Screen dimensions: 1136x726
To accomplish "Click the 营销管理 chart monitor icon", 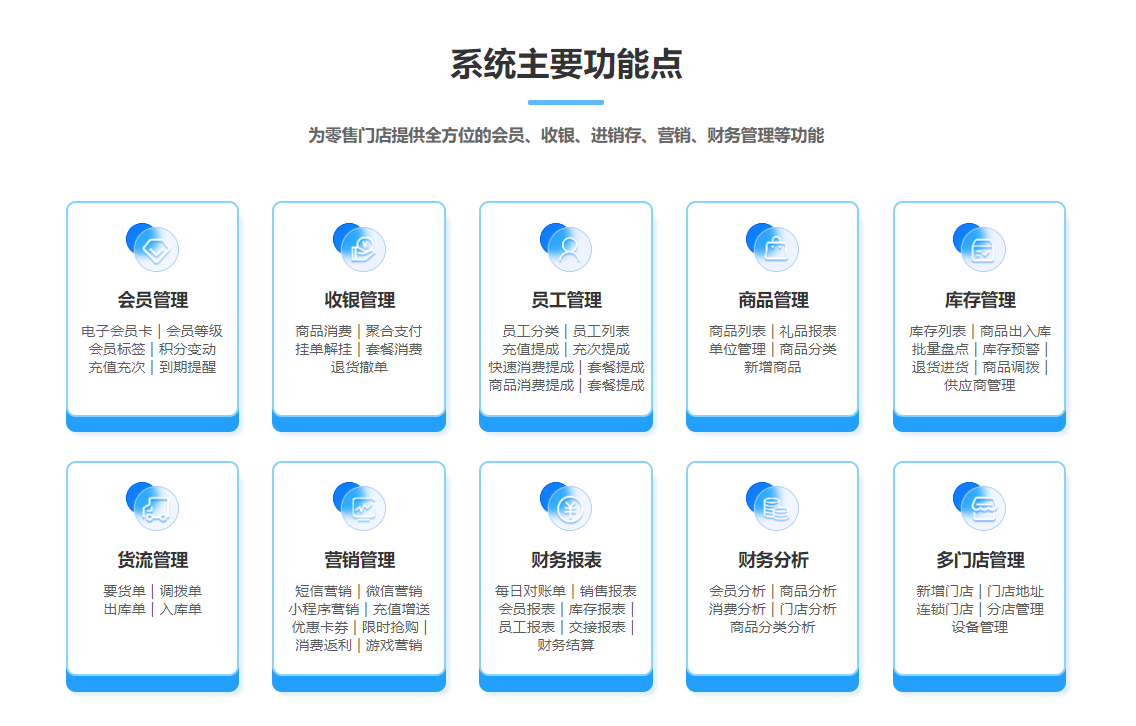I will pos(359,507).
